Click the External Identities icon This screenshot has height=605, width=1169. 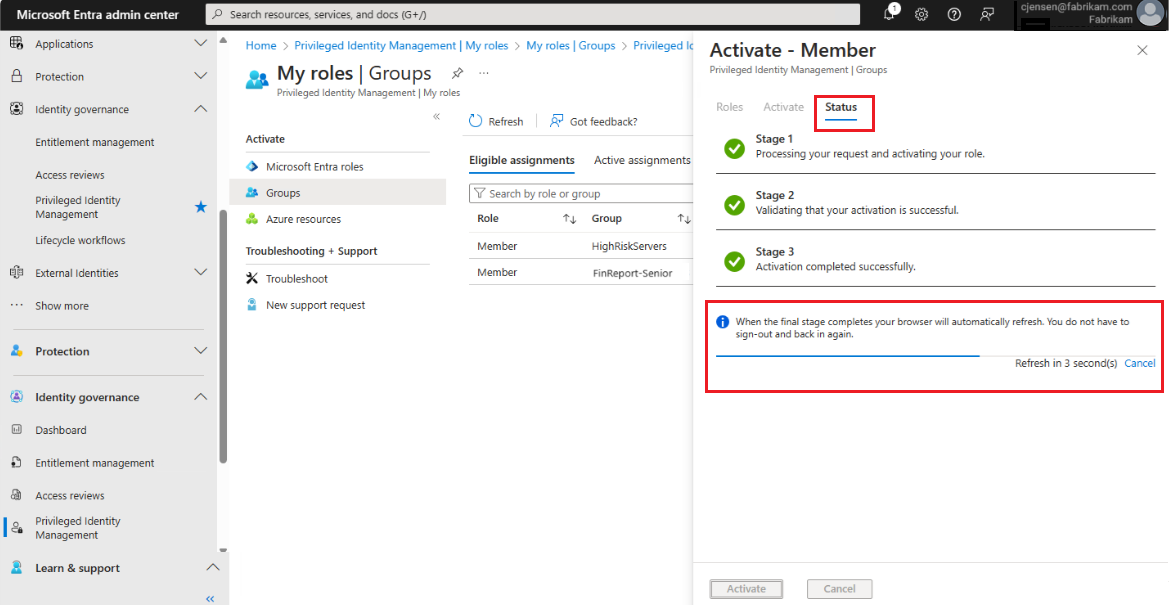click(16, 273)
